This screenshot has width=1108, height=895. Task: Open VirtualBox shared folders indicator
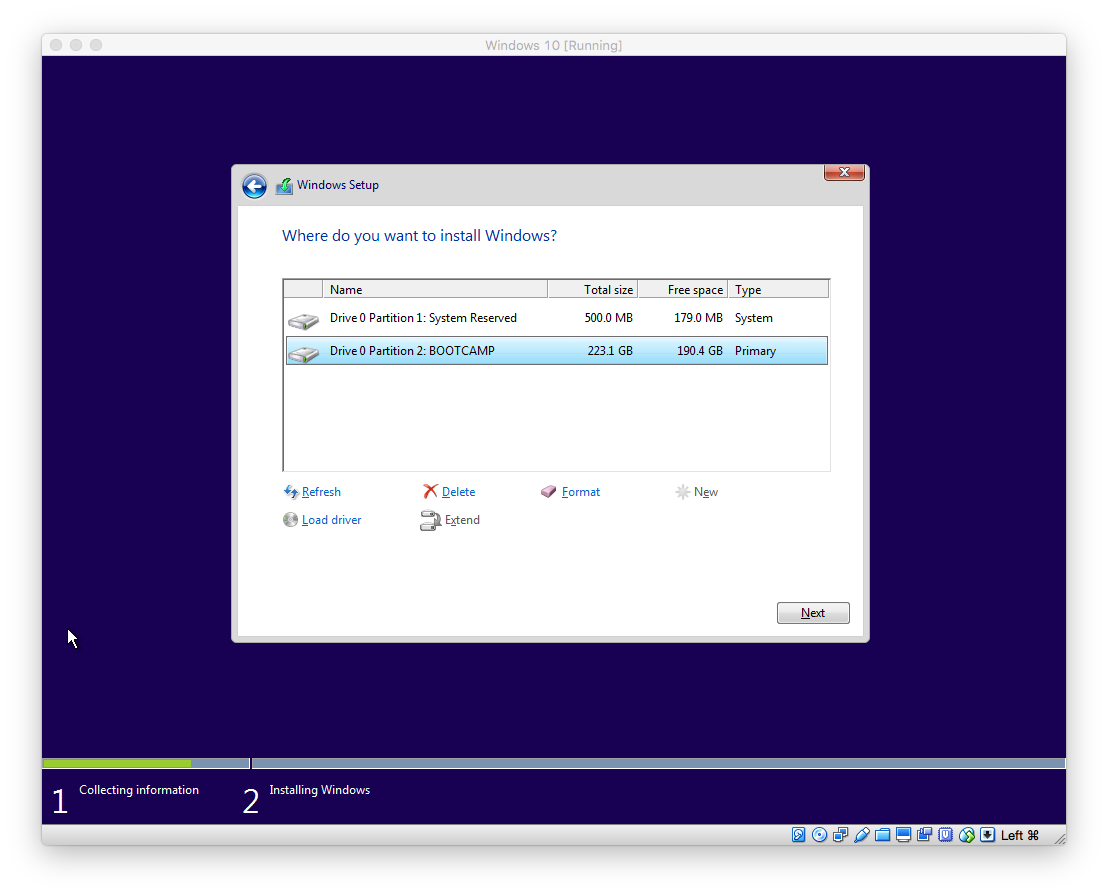[x=883, y=835]
